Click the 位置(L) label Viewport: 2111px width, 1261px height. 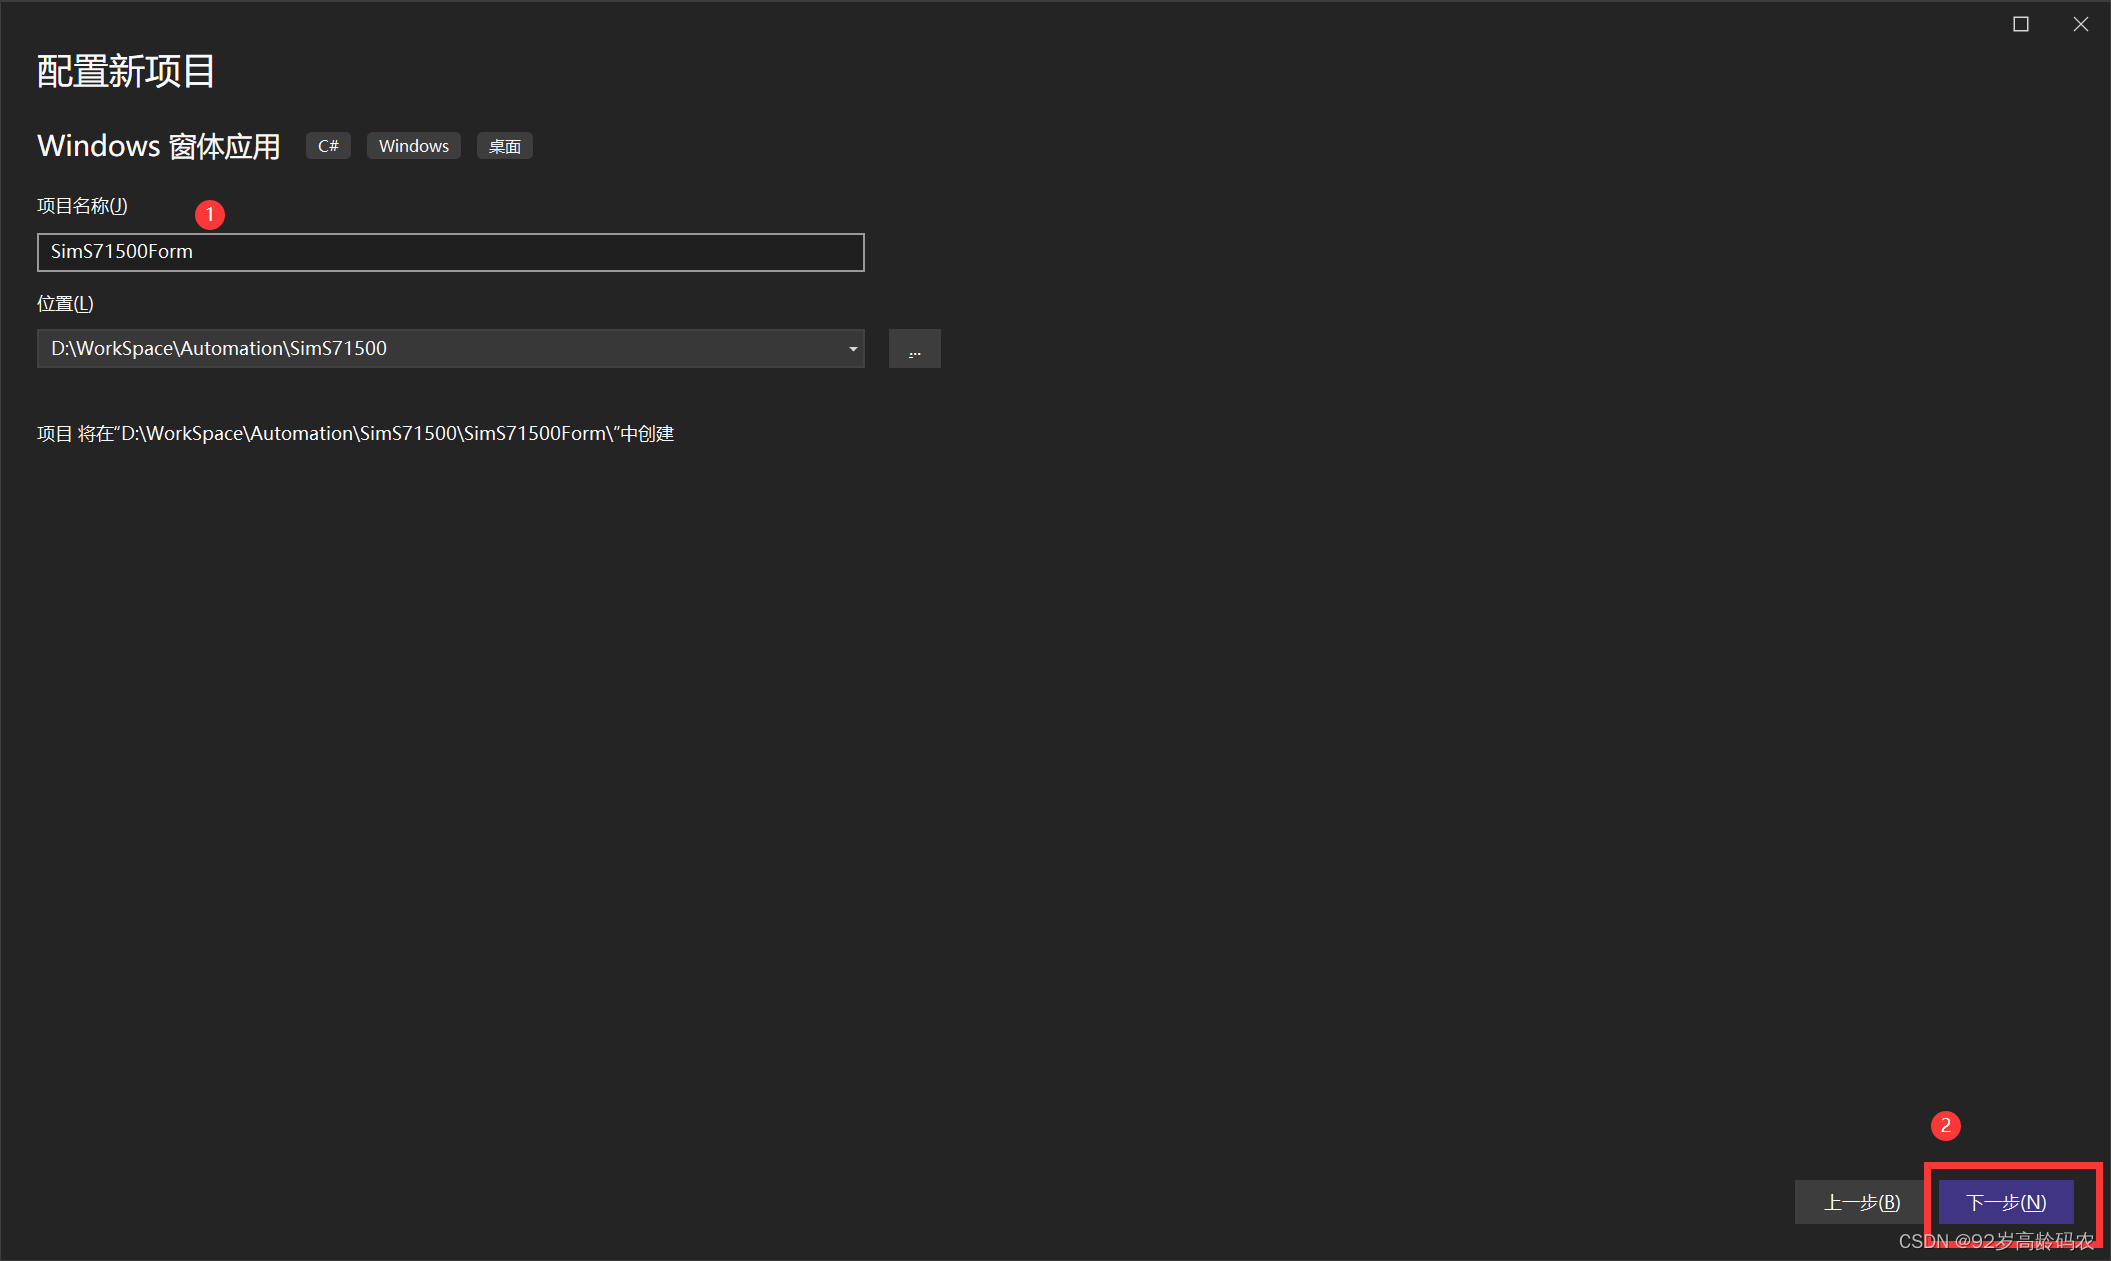tap(65, 304)
